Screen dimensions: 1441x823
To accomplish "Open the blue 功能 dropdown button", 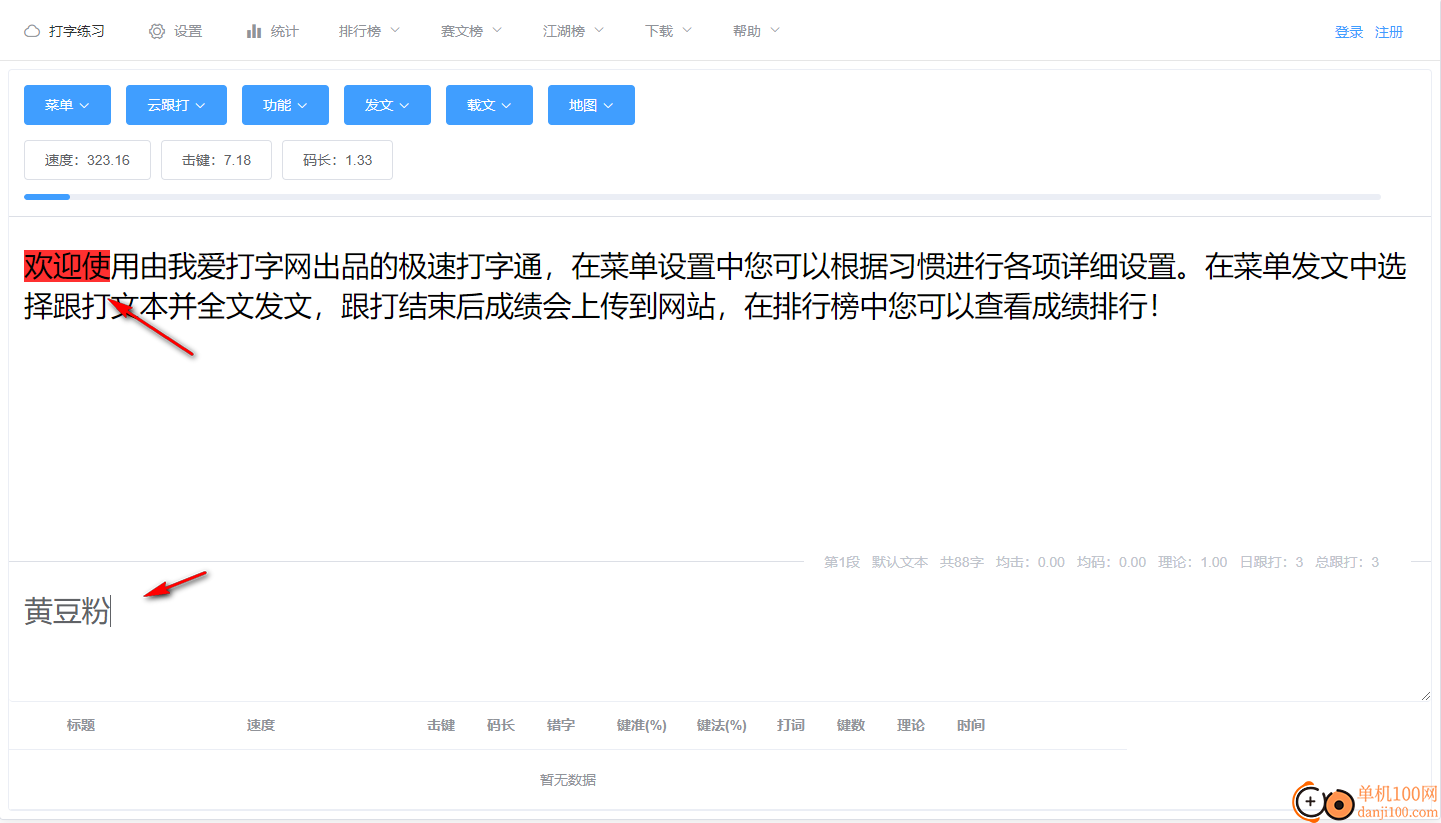I will coord(285,105).
